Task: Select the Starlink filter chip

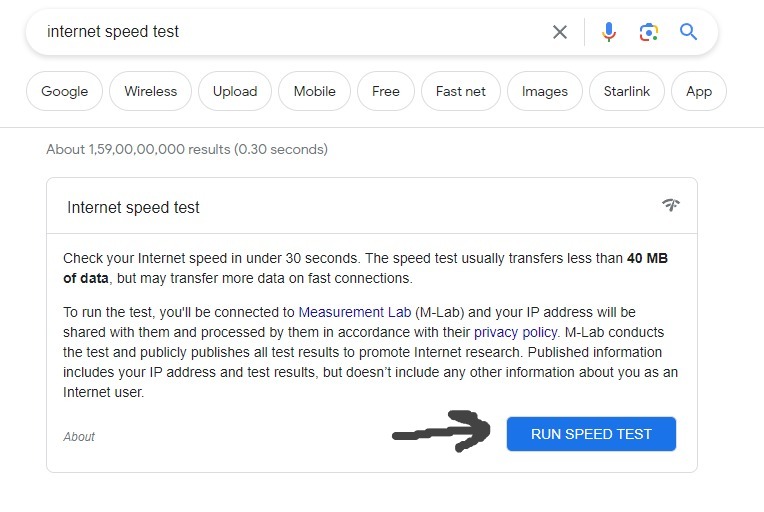Action: pos(627,91)
